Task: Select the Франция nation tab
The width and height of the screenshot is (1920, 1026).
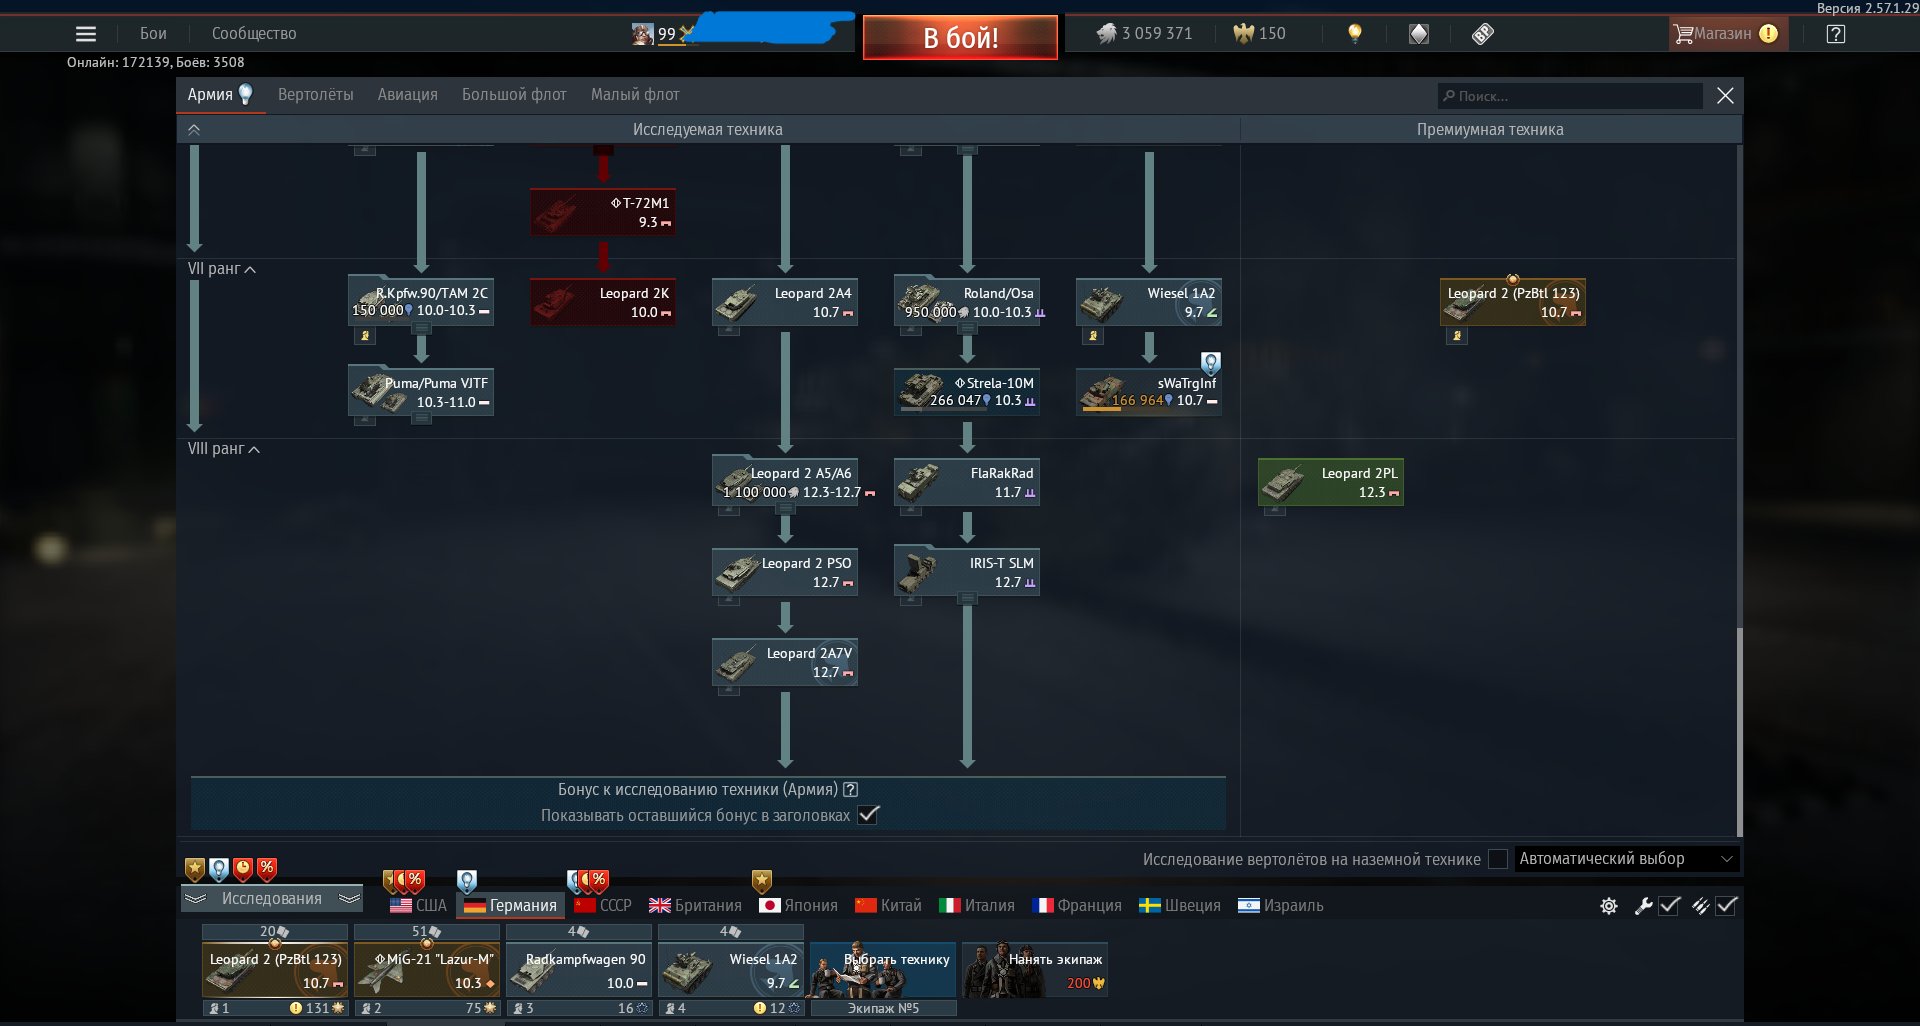Action: (1076, 905)
